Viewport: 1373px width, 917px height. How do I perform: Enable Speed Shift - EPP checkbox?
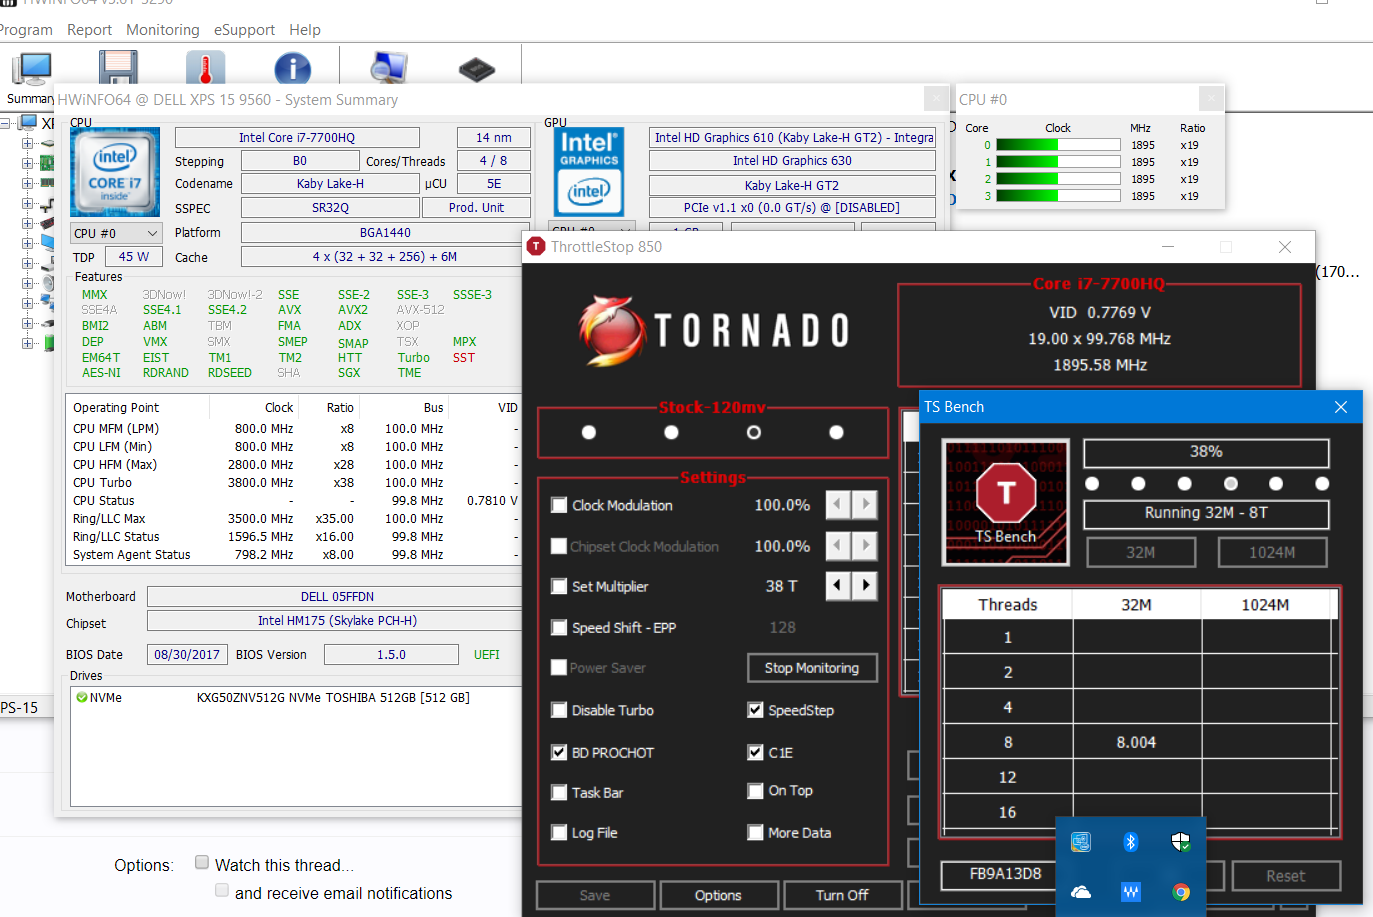click(x=559, y=627)
